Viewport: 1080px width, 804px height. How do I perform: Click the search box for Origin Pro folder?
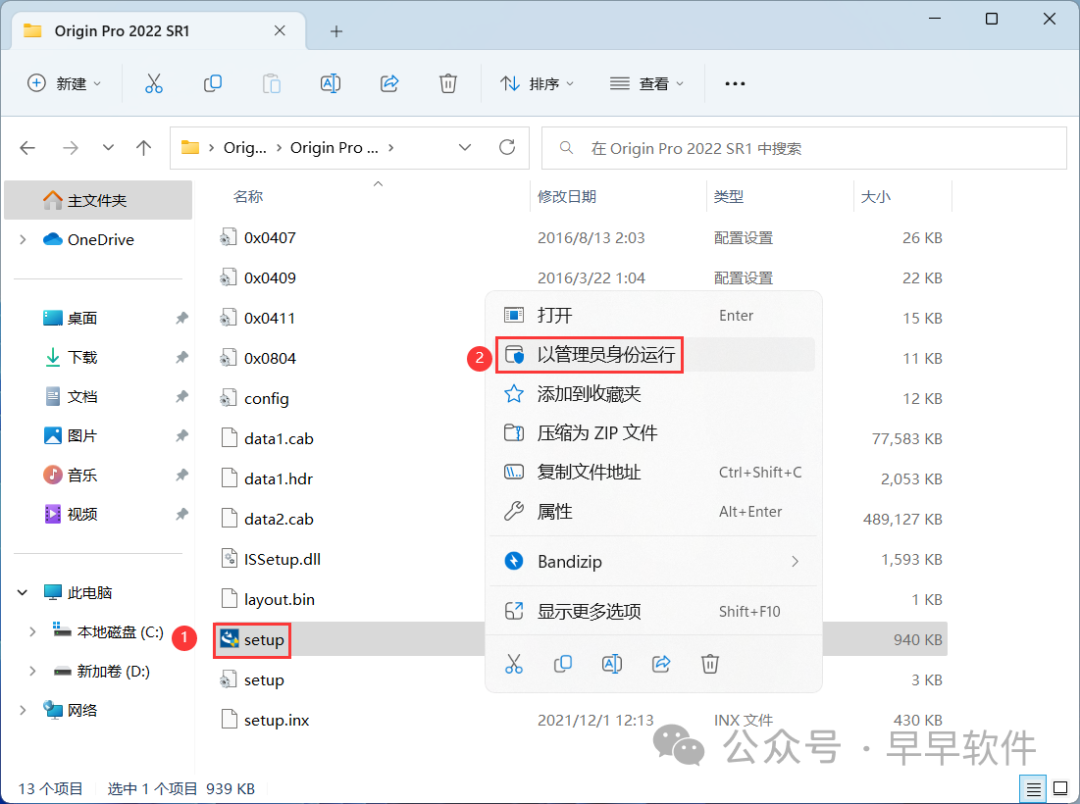coord(803,148)
